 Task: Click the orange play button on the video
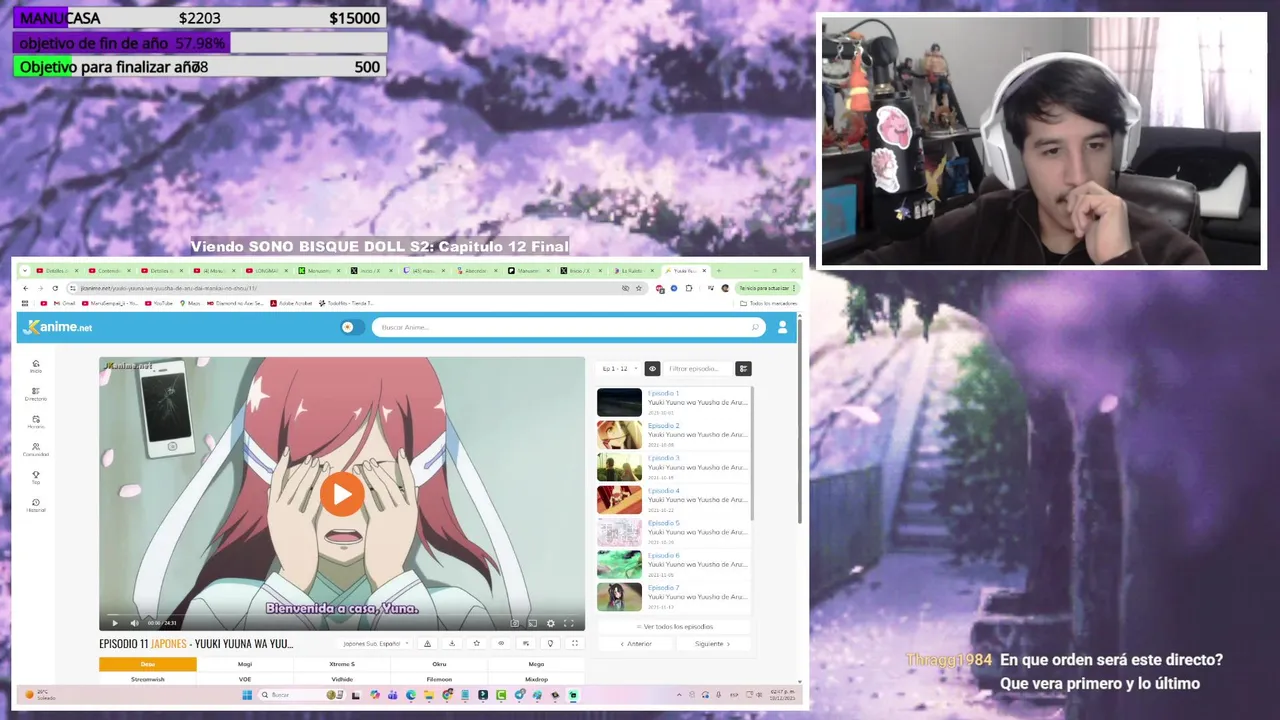coord(342,494)
